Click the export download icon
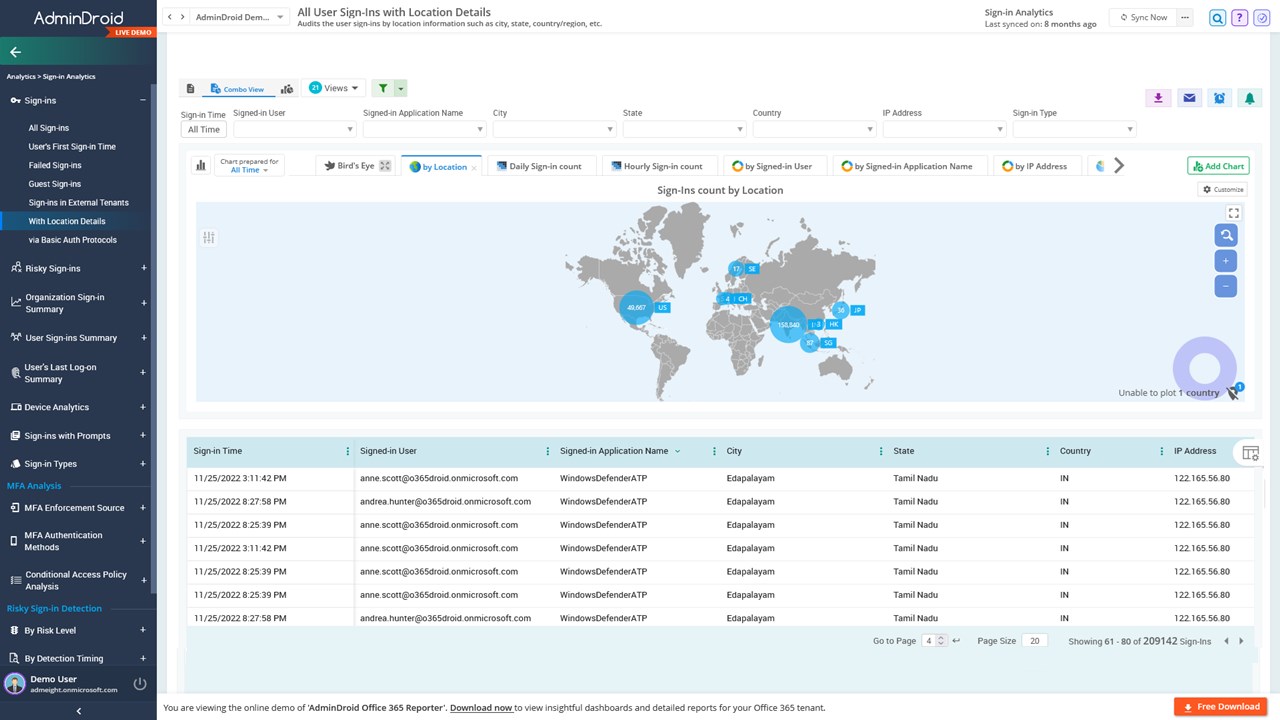The image size is (1280, 720). pyautogui.click(x=1158, y=98)
